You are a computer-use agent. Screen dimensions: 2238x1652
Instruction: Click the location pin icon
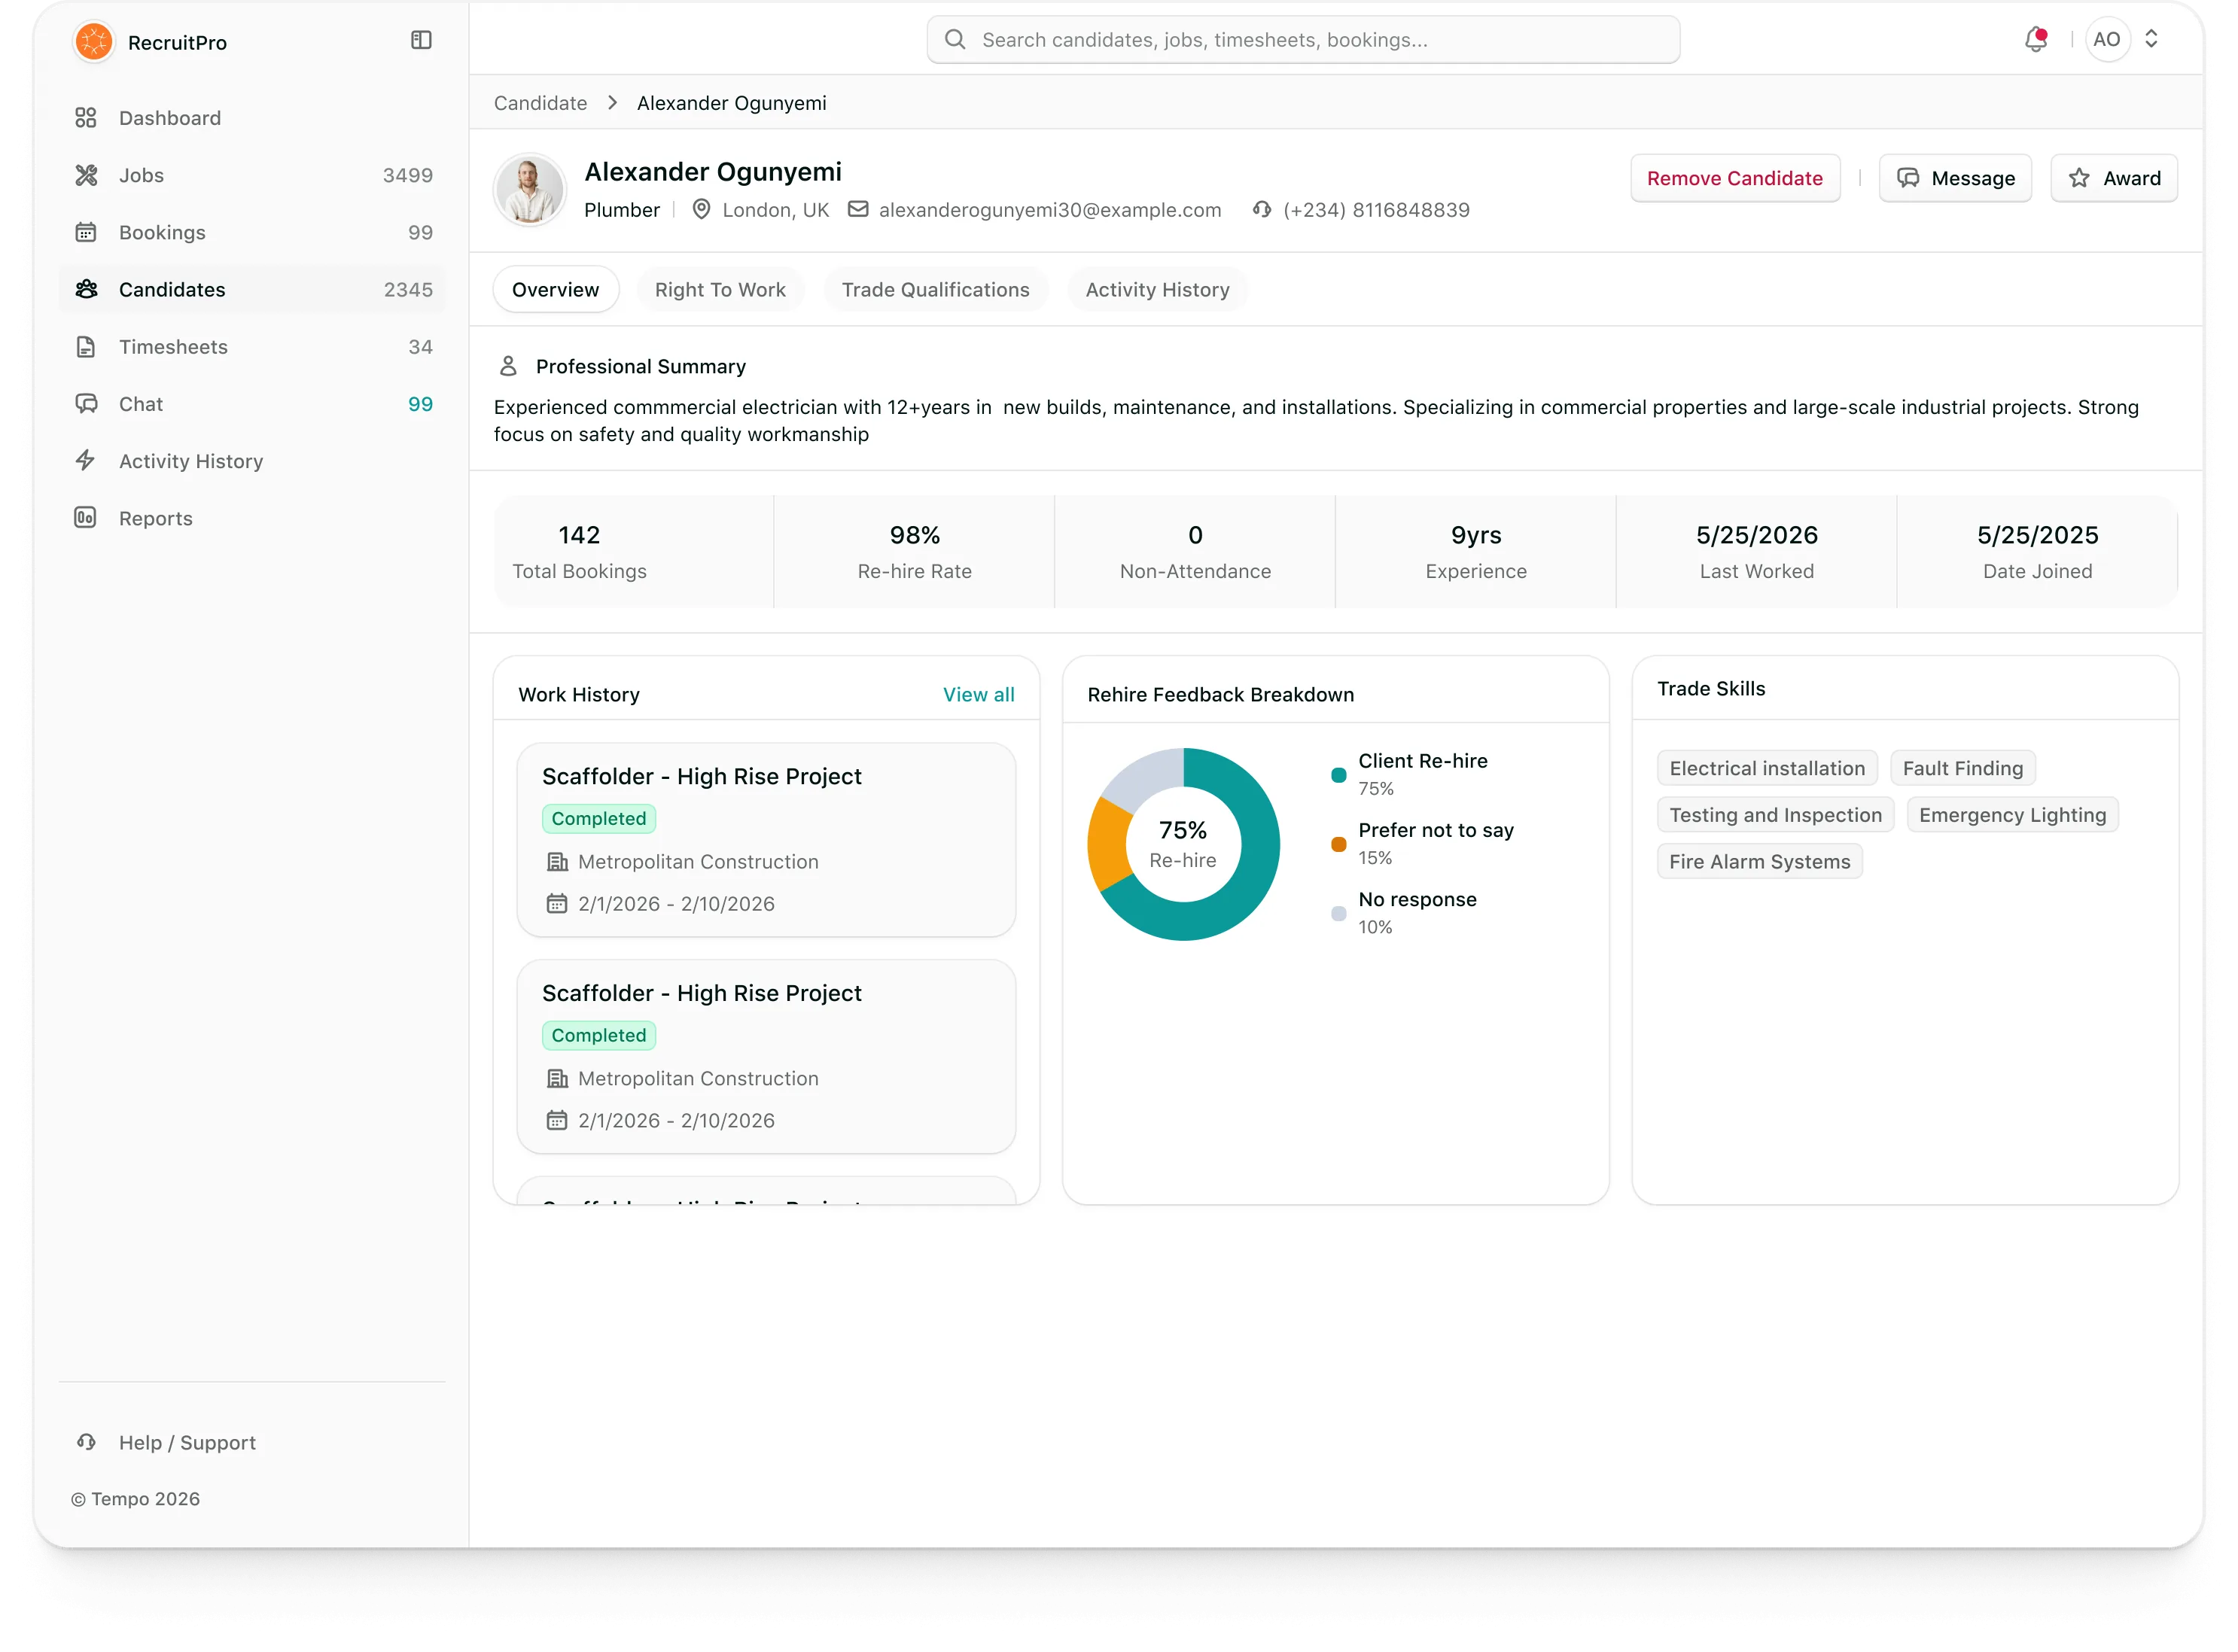(702, 209)
